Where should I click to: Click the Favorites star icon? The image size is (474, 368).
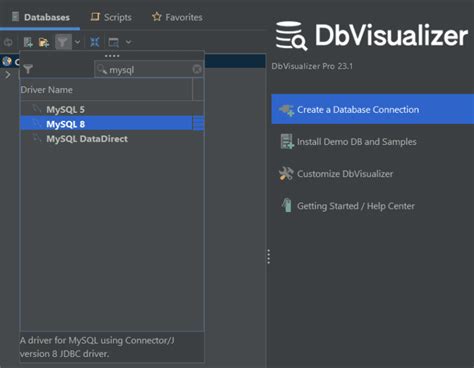[x=156, y=16]
